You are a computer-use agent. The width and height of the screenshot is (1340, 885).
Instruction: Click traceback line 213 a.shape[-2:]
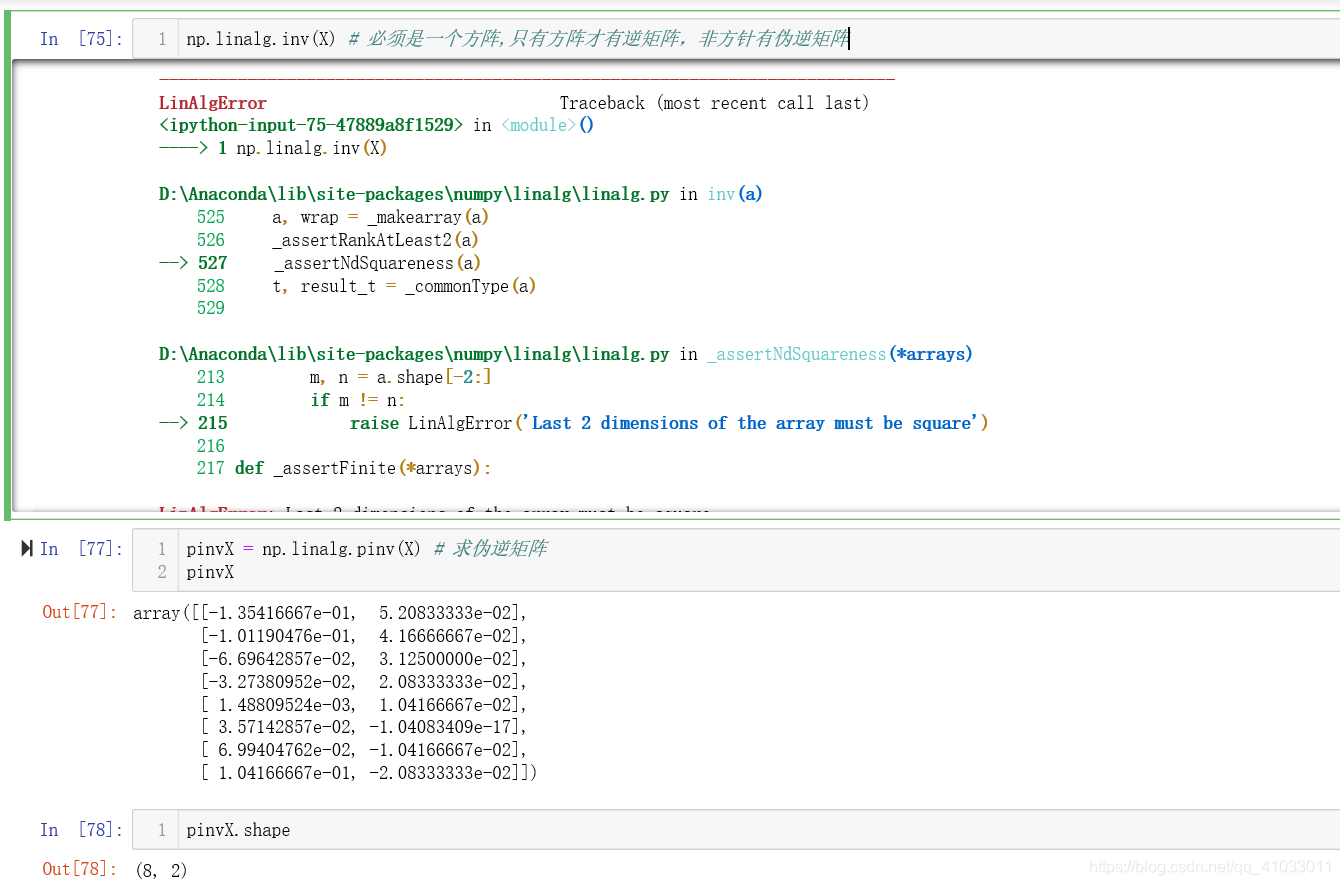tap(345, 377)
